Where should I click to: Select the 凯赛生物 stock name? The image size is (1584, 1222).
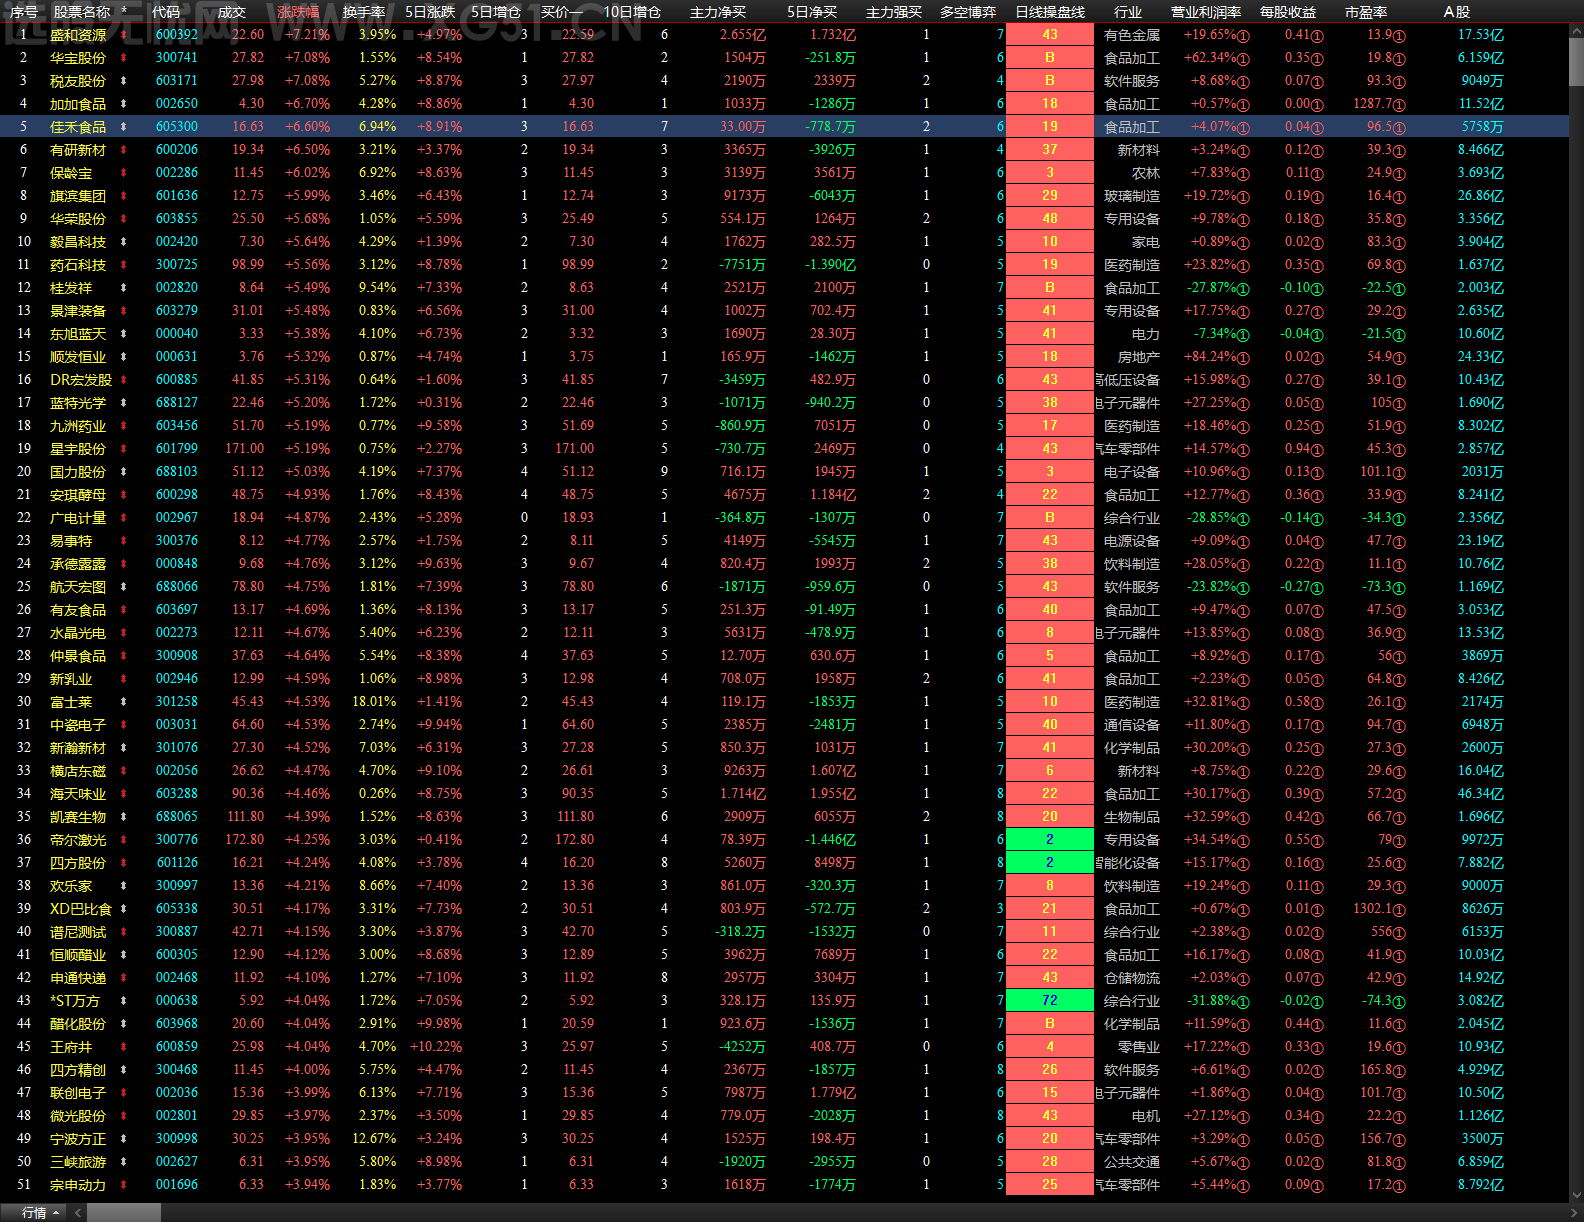pyautogui.click(x=78, y=817)
